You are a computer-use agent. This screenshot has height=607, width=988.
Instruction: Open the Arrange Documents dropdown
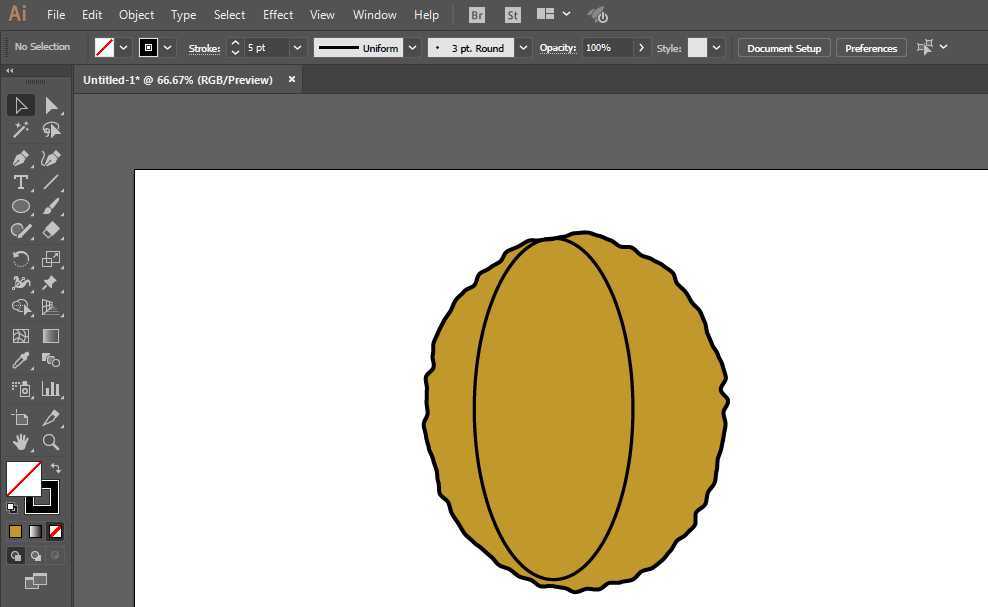[x=553, y=14]
